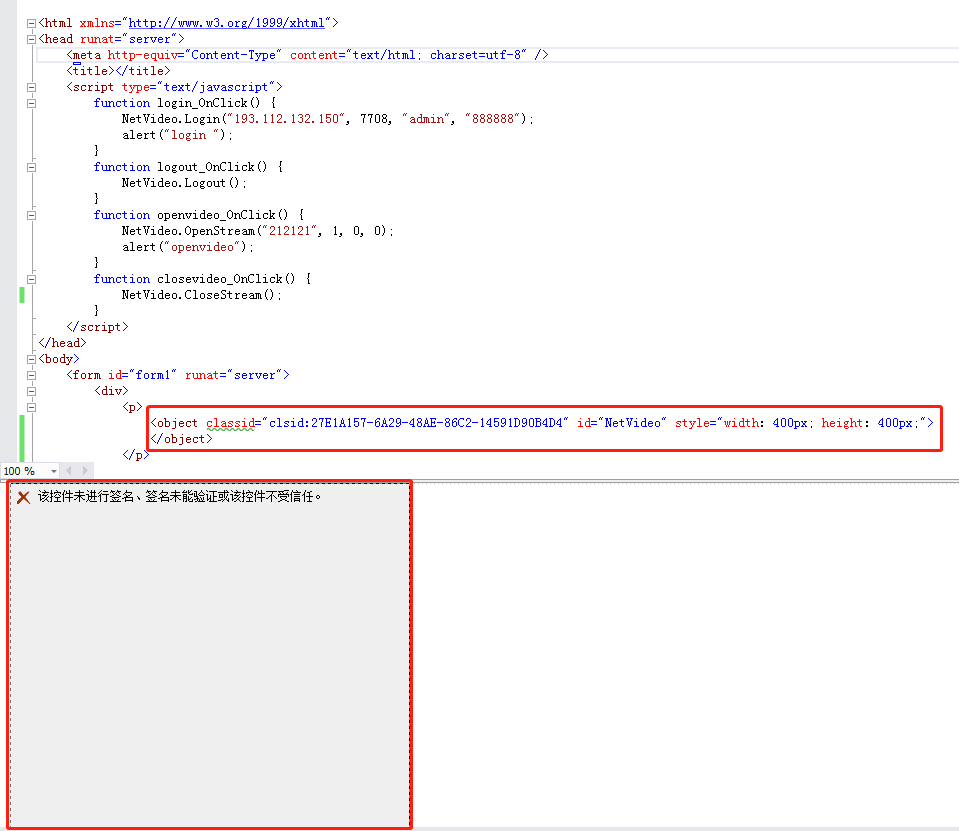This screenshot has height=831, width=959.
Task: Click the "admin" string argument
Action: (x=426, y=119)
